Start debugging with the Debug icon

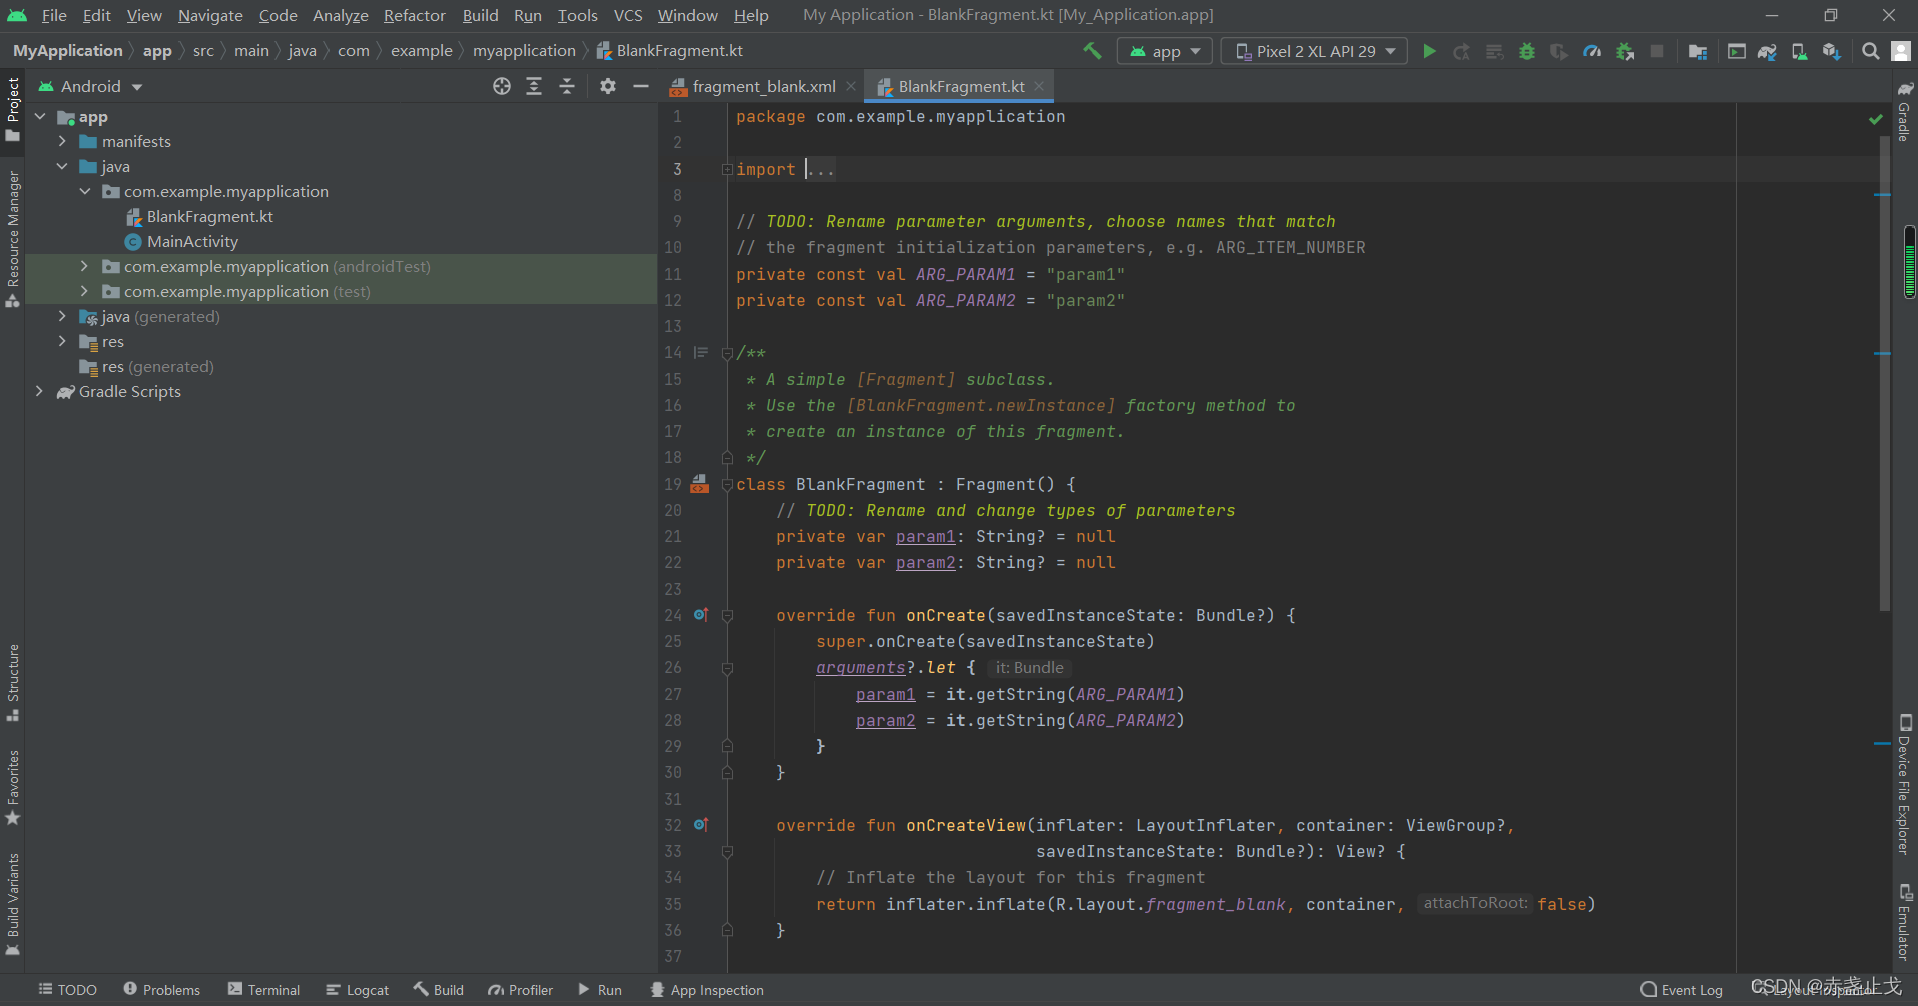point(1526,50)
